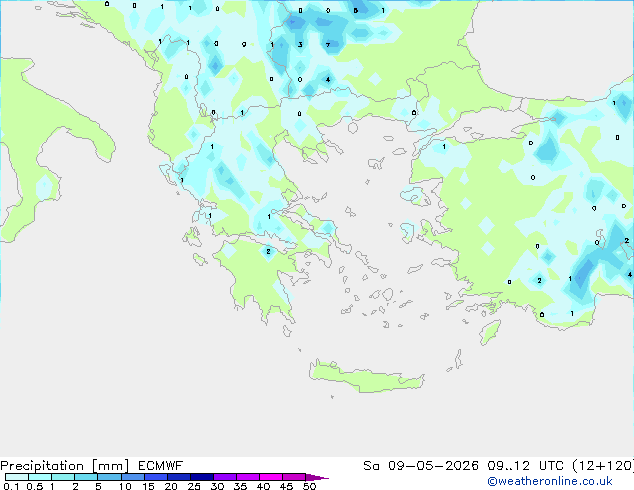Click the 35 to 40 mm magenta swatch
The image size is (634, 490).
(248, 477)
